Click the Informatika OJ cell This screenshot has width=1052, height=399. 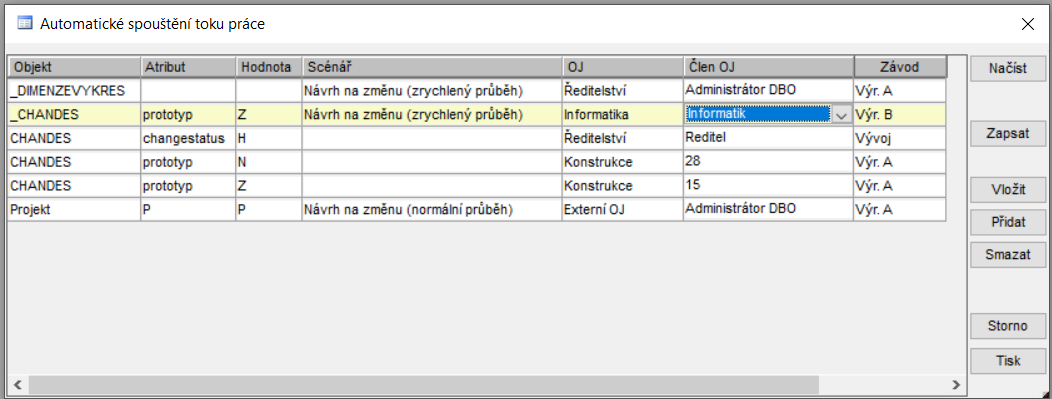(x=623, y=115)
